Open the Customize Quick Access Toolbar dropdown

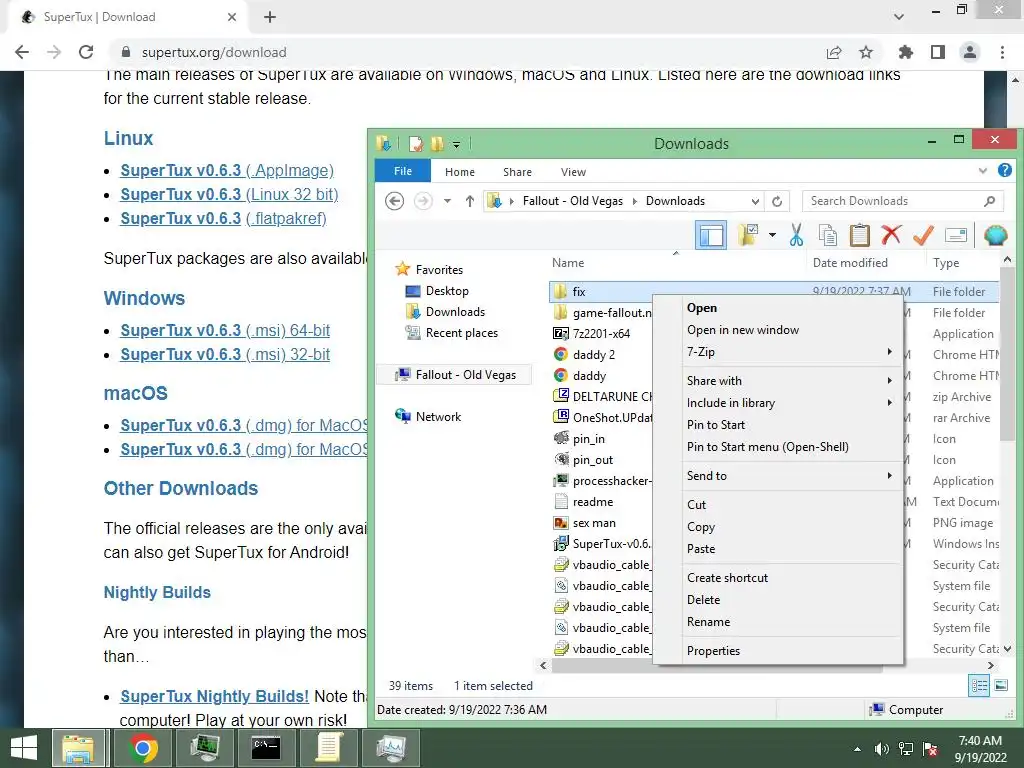[x=456, y=144]
